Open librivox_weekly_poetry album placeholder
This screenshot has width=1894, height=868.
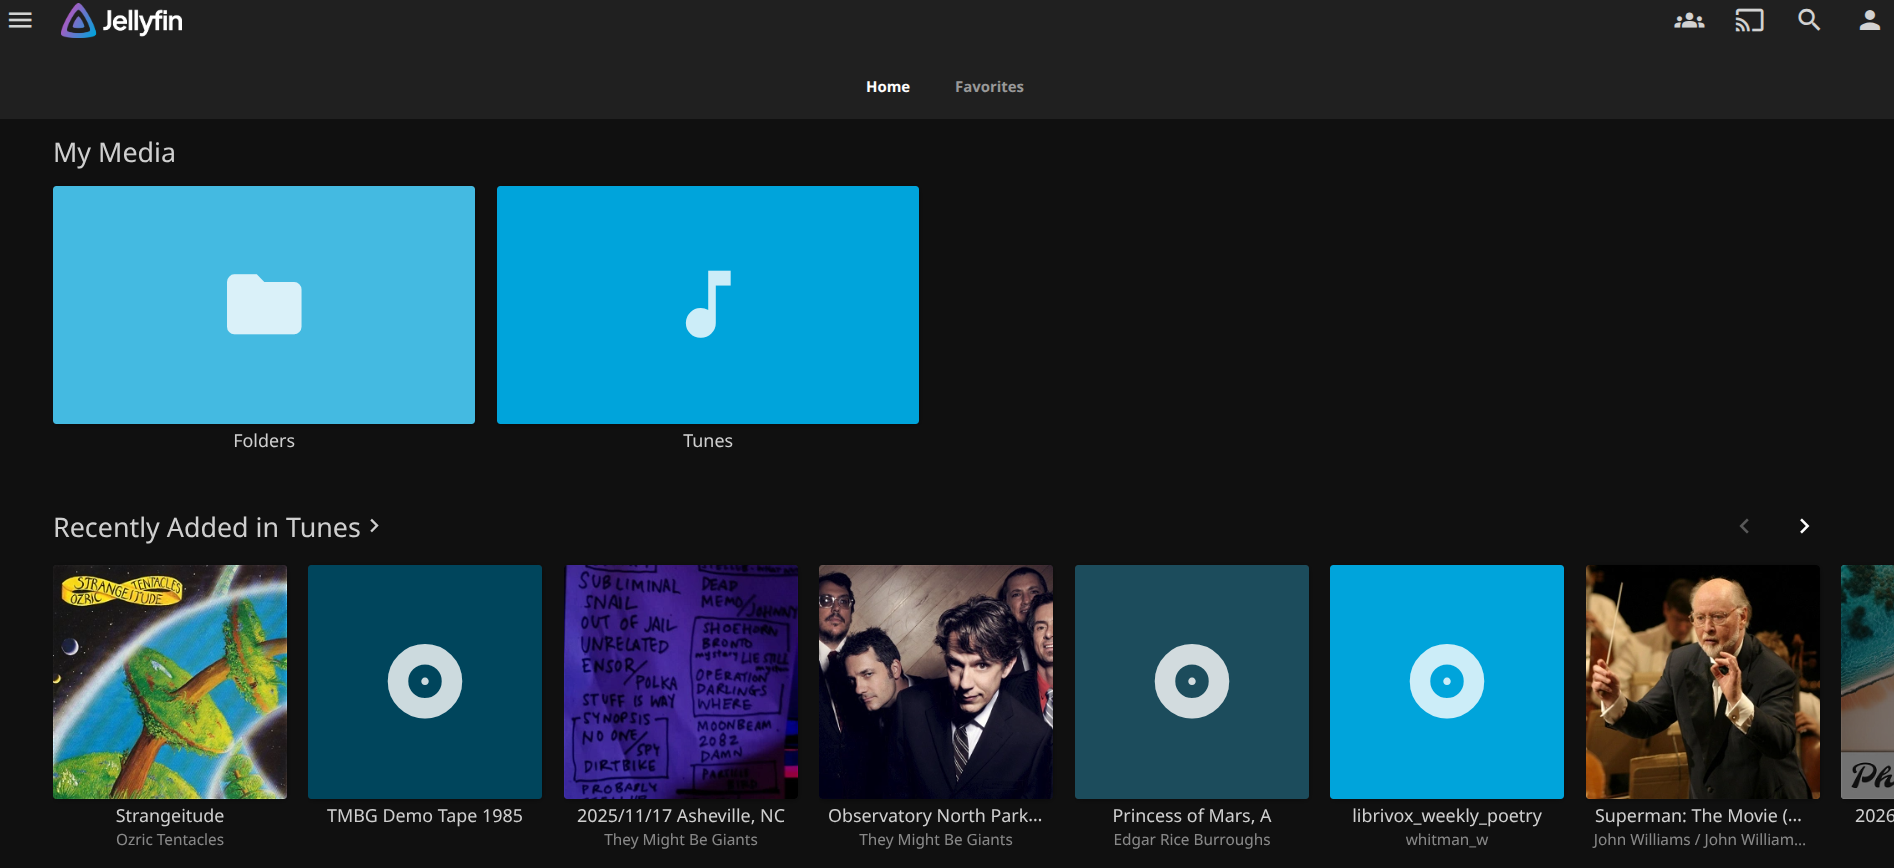tap(1447, 682)
